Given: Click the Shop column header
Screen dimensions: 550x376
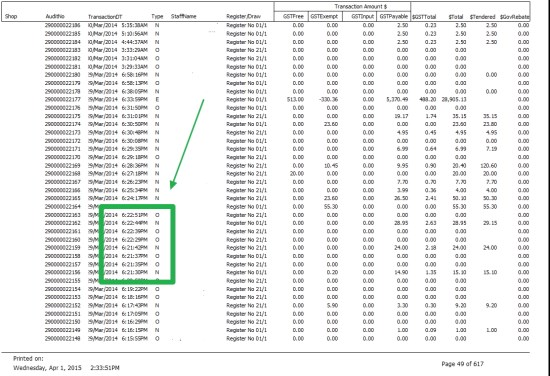Looking at the screenshot, I should coord(11,16).
